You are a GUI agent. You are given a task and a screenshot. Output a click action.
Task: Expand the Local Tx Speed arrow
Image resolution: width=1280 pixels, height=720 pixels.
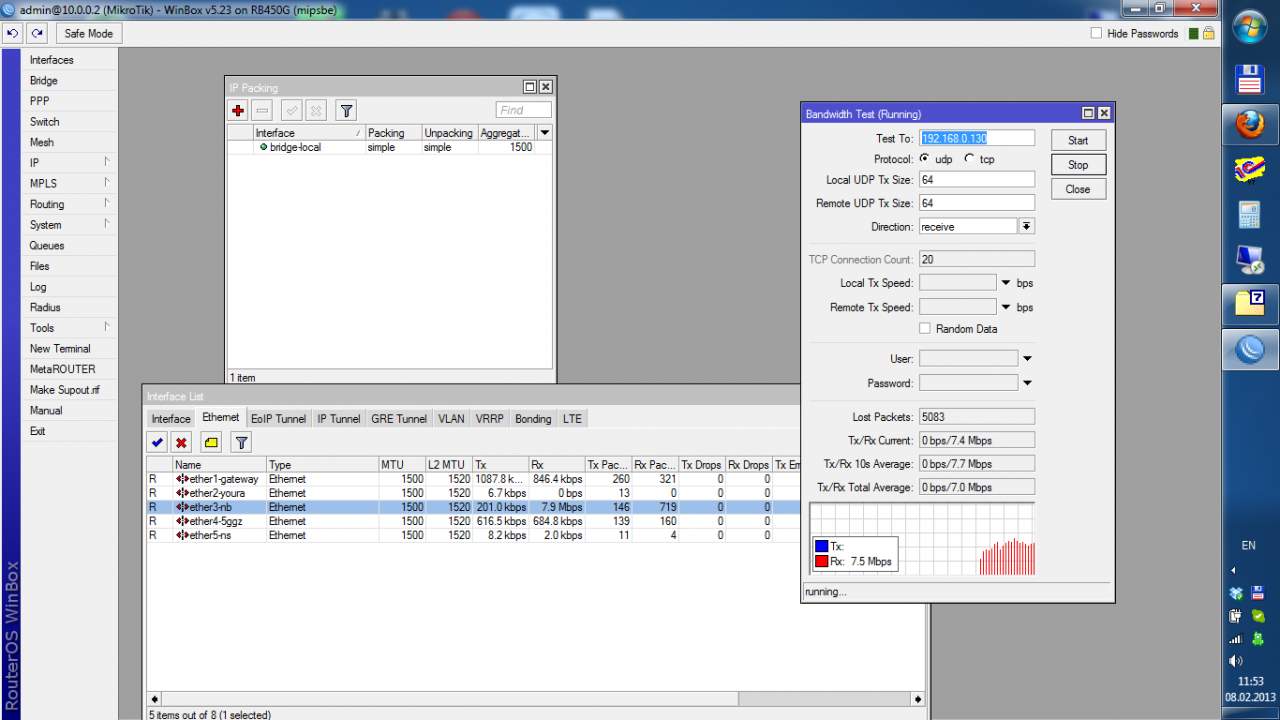(1006, 283)
